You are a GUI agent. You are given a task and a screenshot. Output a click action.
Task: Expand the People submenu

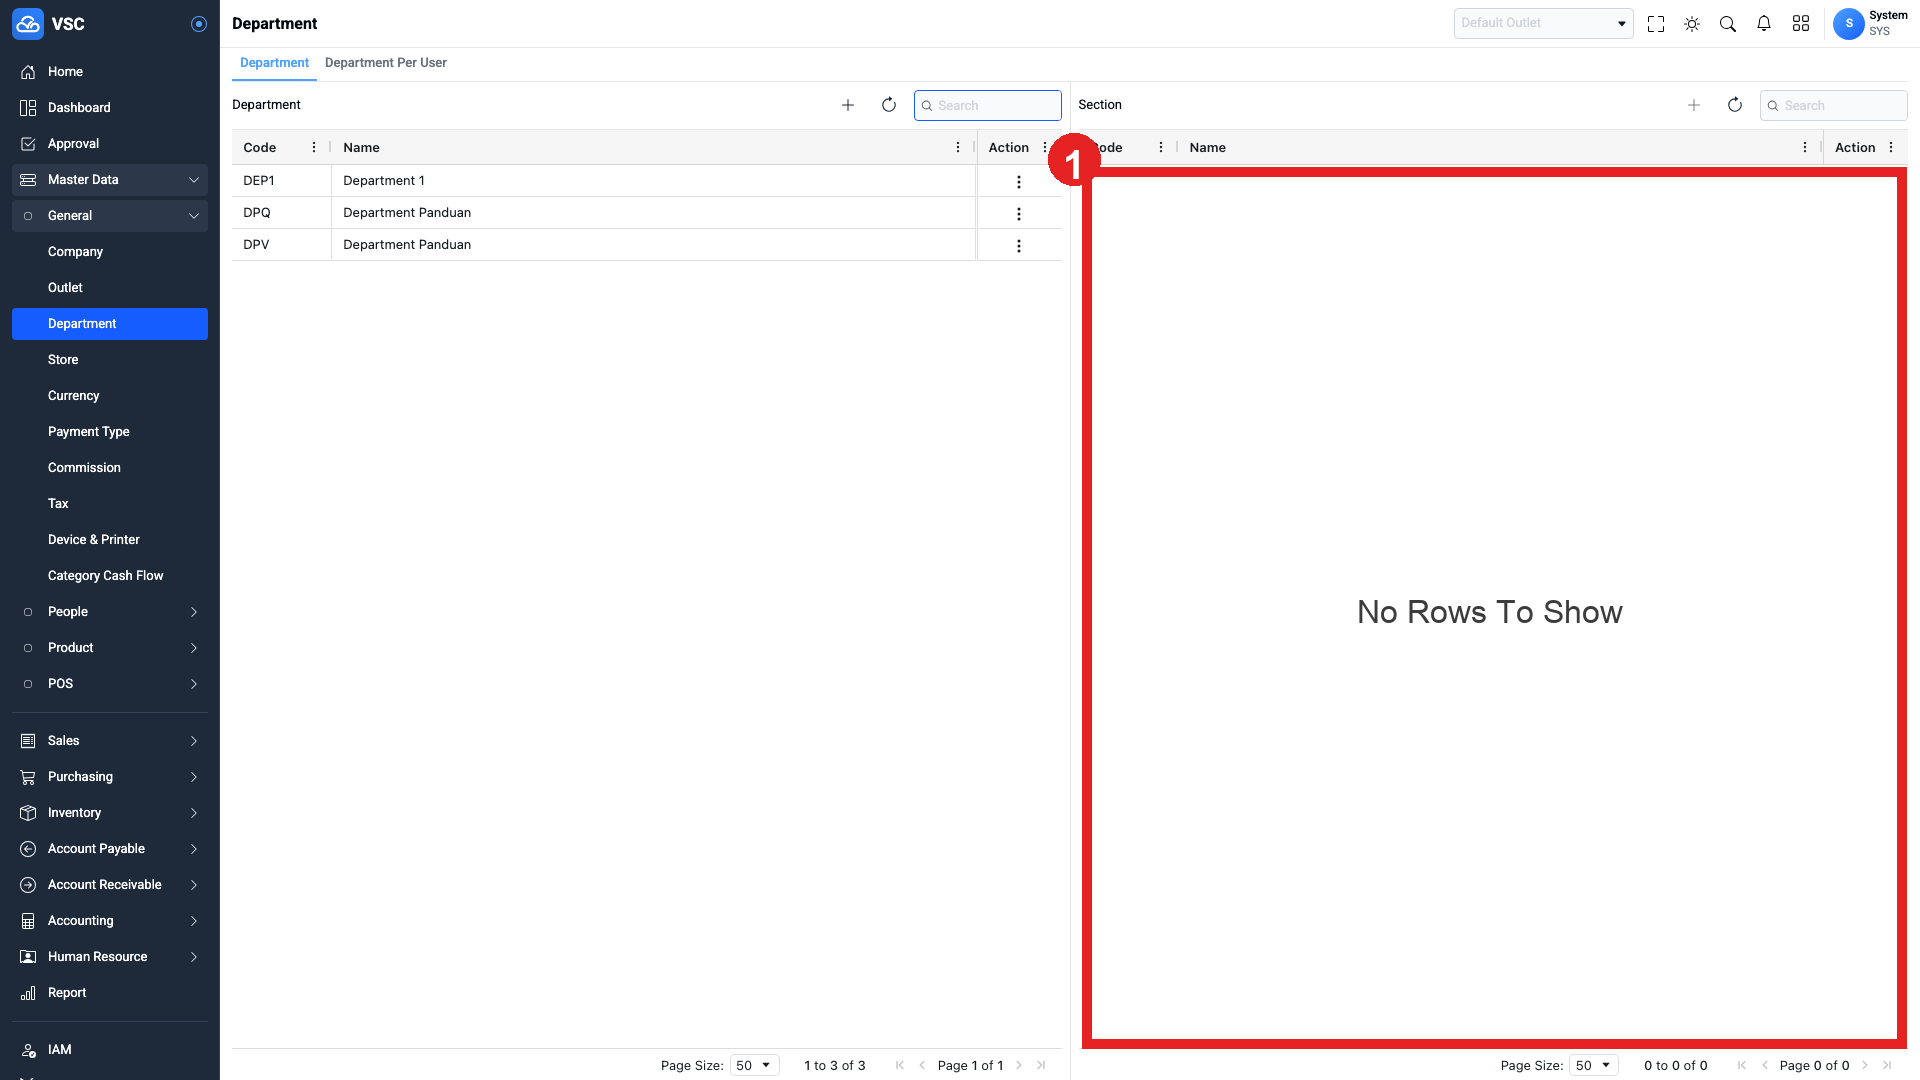coord(110,612)
